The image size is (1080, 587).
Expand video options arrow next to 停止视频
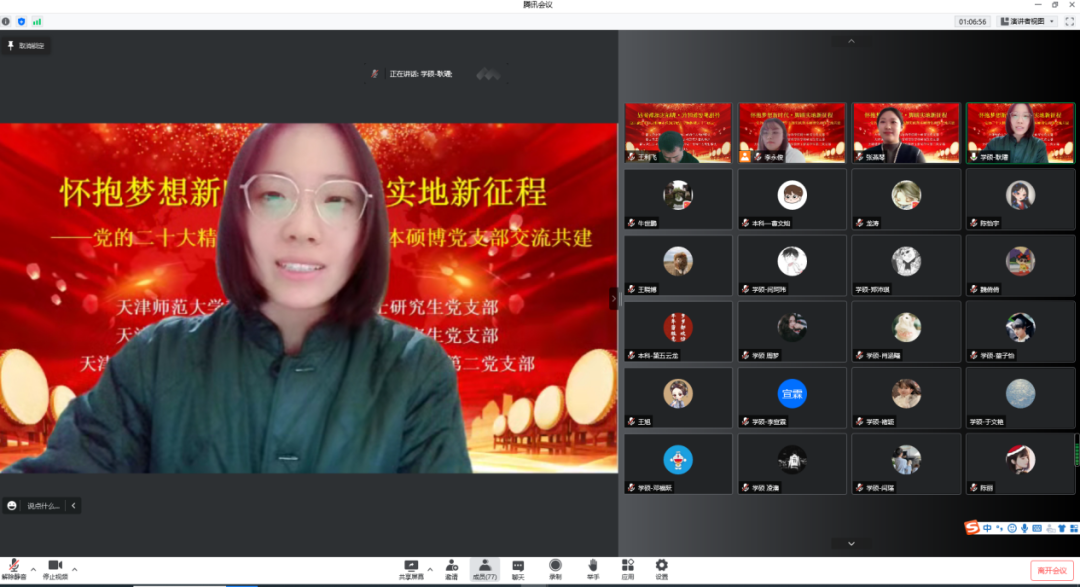tap(74, 568)
